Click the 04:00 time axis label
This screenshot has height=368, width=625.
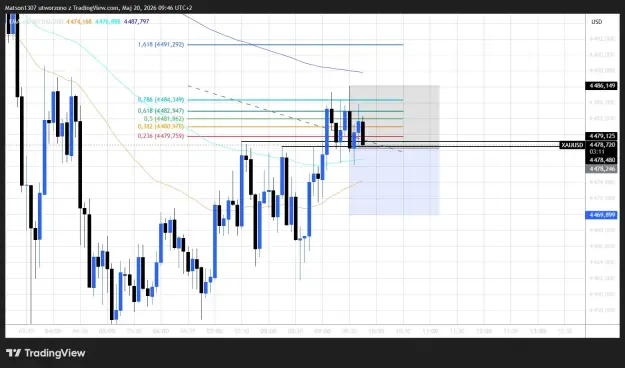pyautogui.click(x=53, y=331)
